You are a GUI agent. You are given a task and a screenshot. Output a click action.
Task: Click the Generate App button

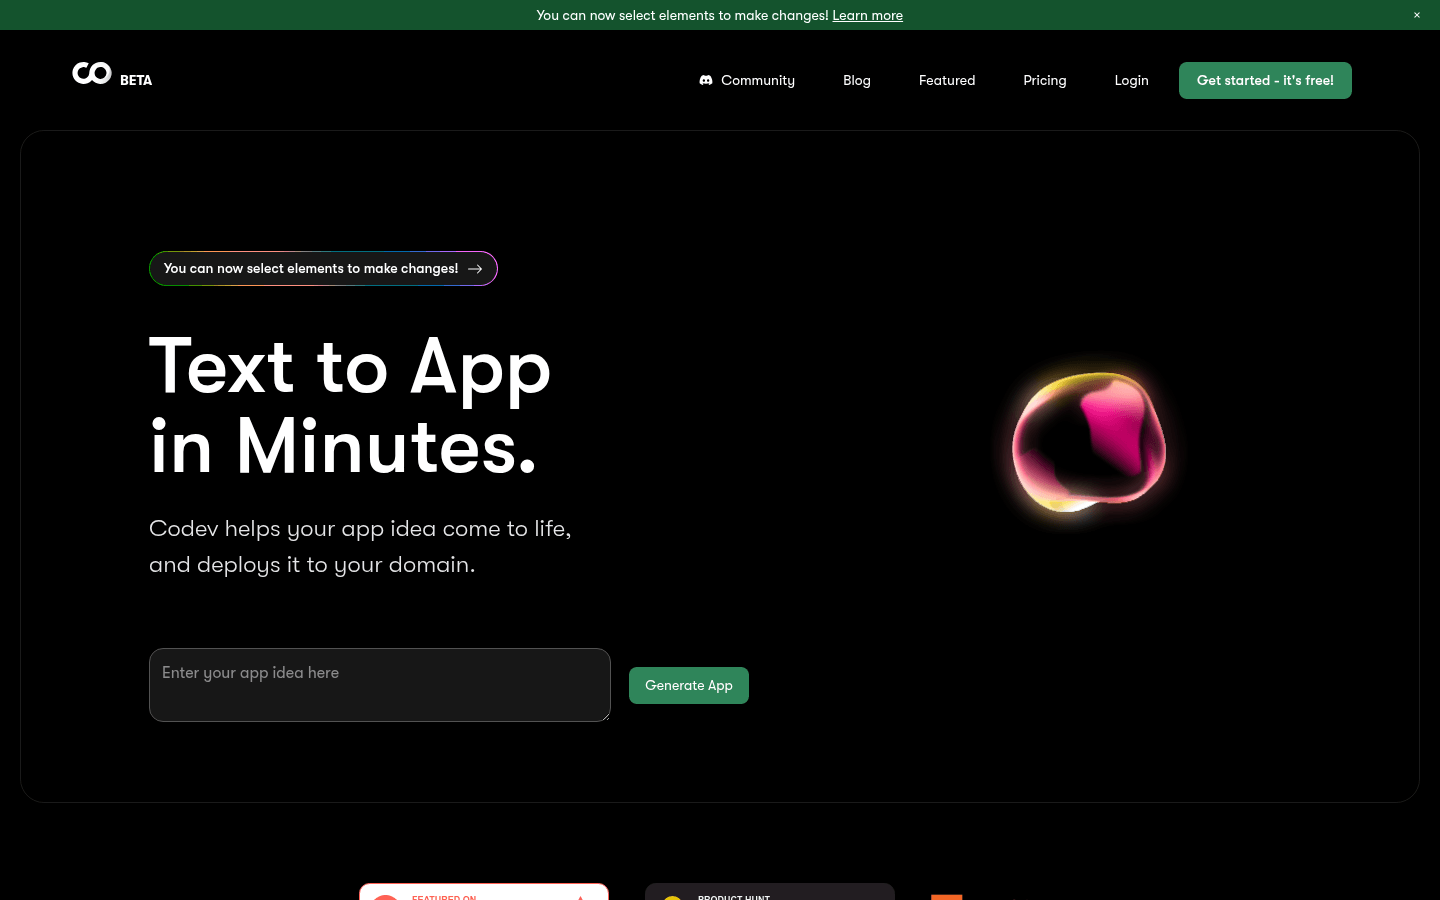pyautogui.click(x=689, y=685)
